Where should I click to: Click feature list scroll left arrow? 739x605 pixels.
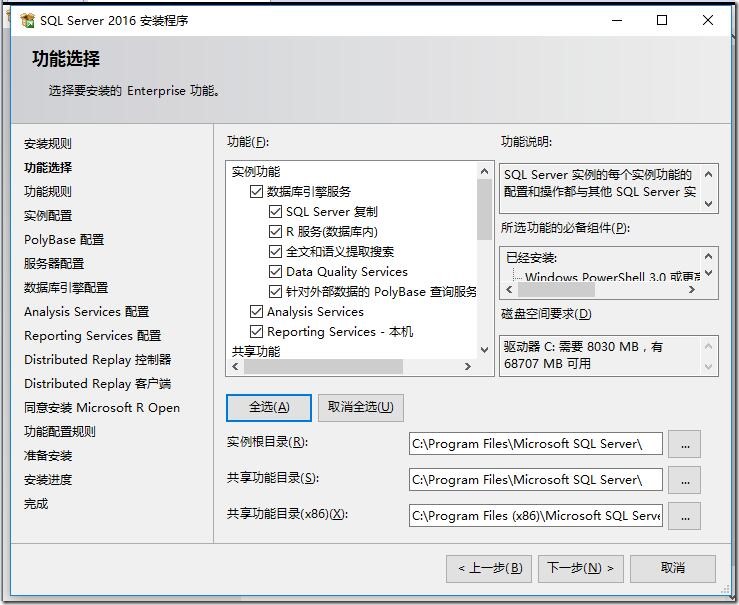[235, 367]
